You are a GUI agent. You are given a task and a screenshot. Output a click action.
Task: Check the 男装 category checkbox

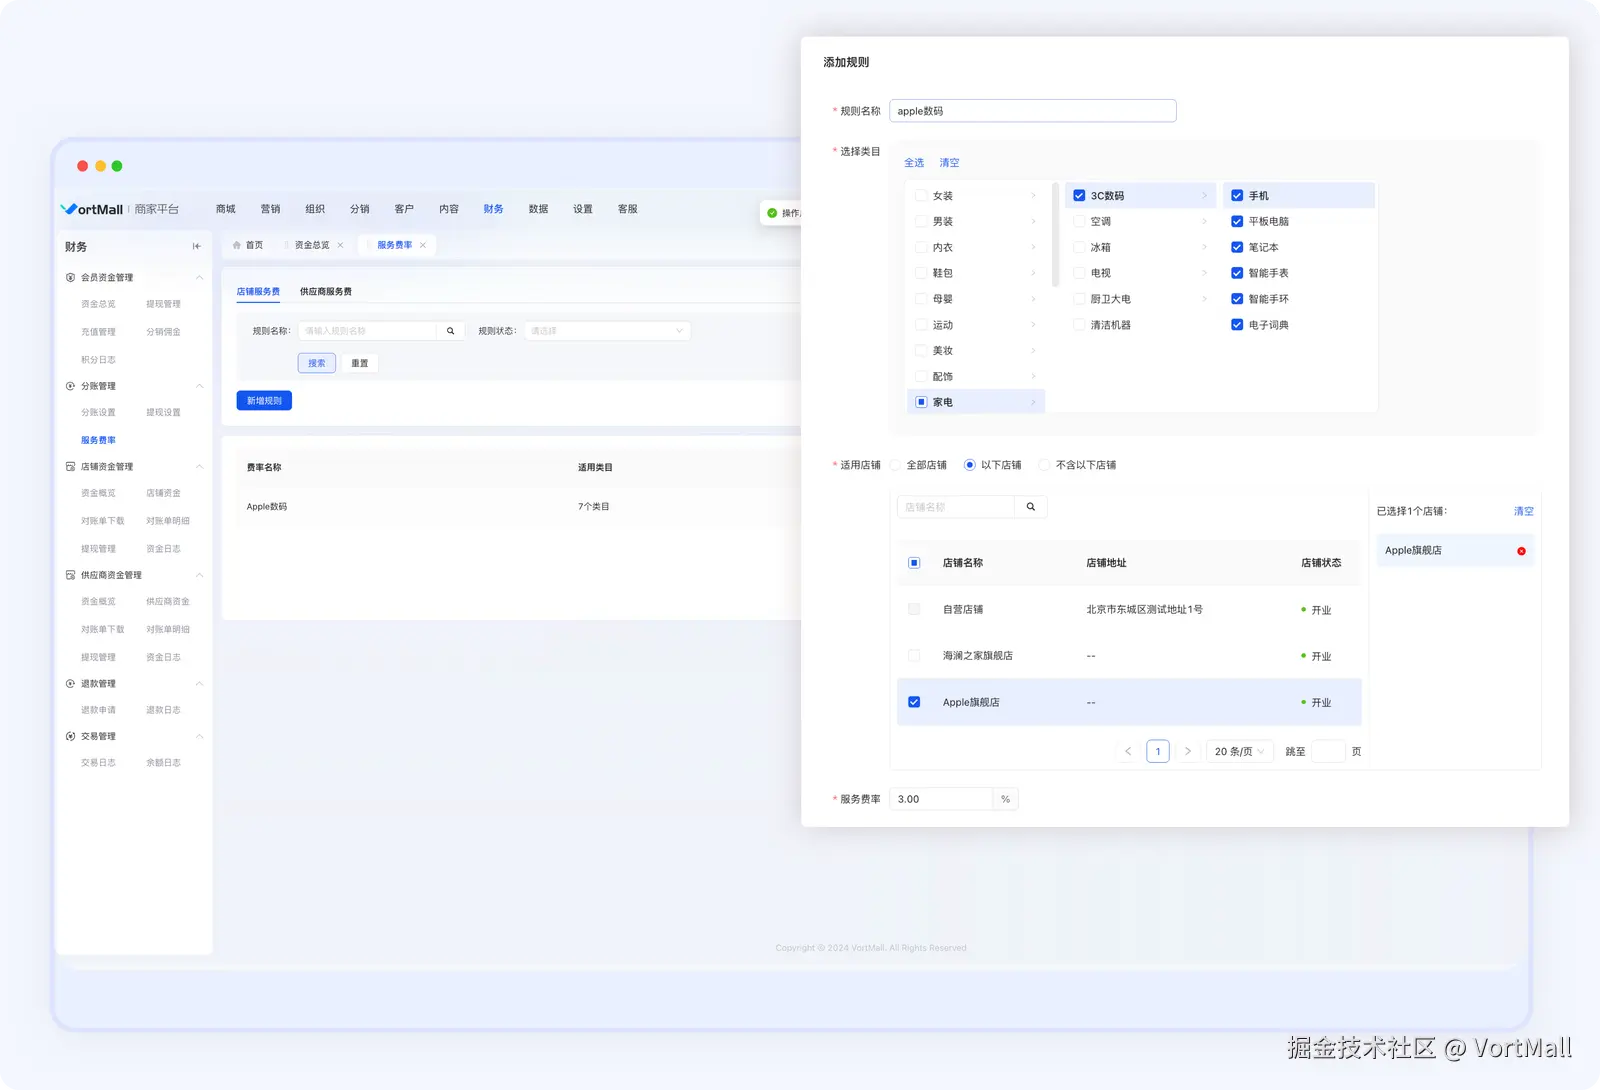coord(921,222)
